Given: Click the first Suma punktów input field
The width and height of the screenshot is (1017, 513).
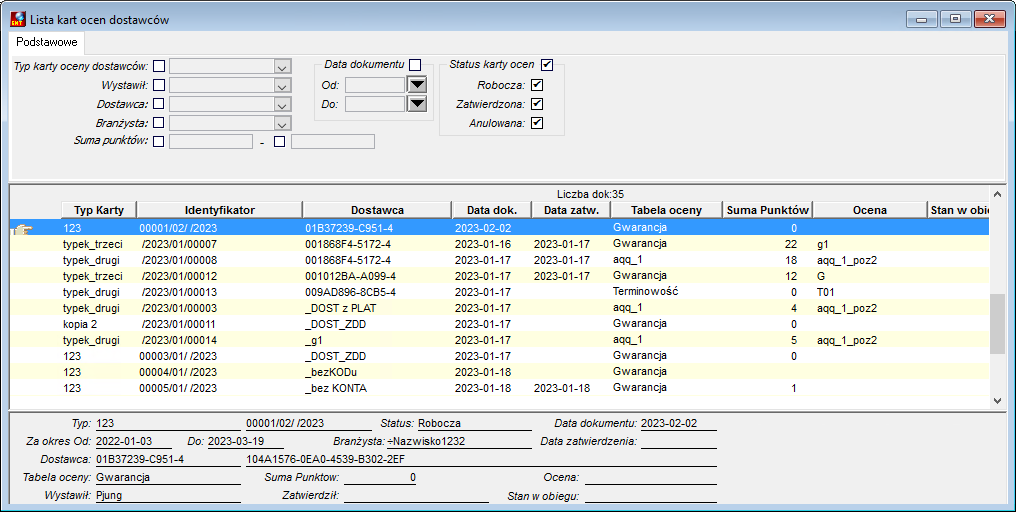Looking at the screenshot, I should [211, 141].
